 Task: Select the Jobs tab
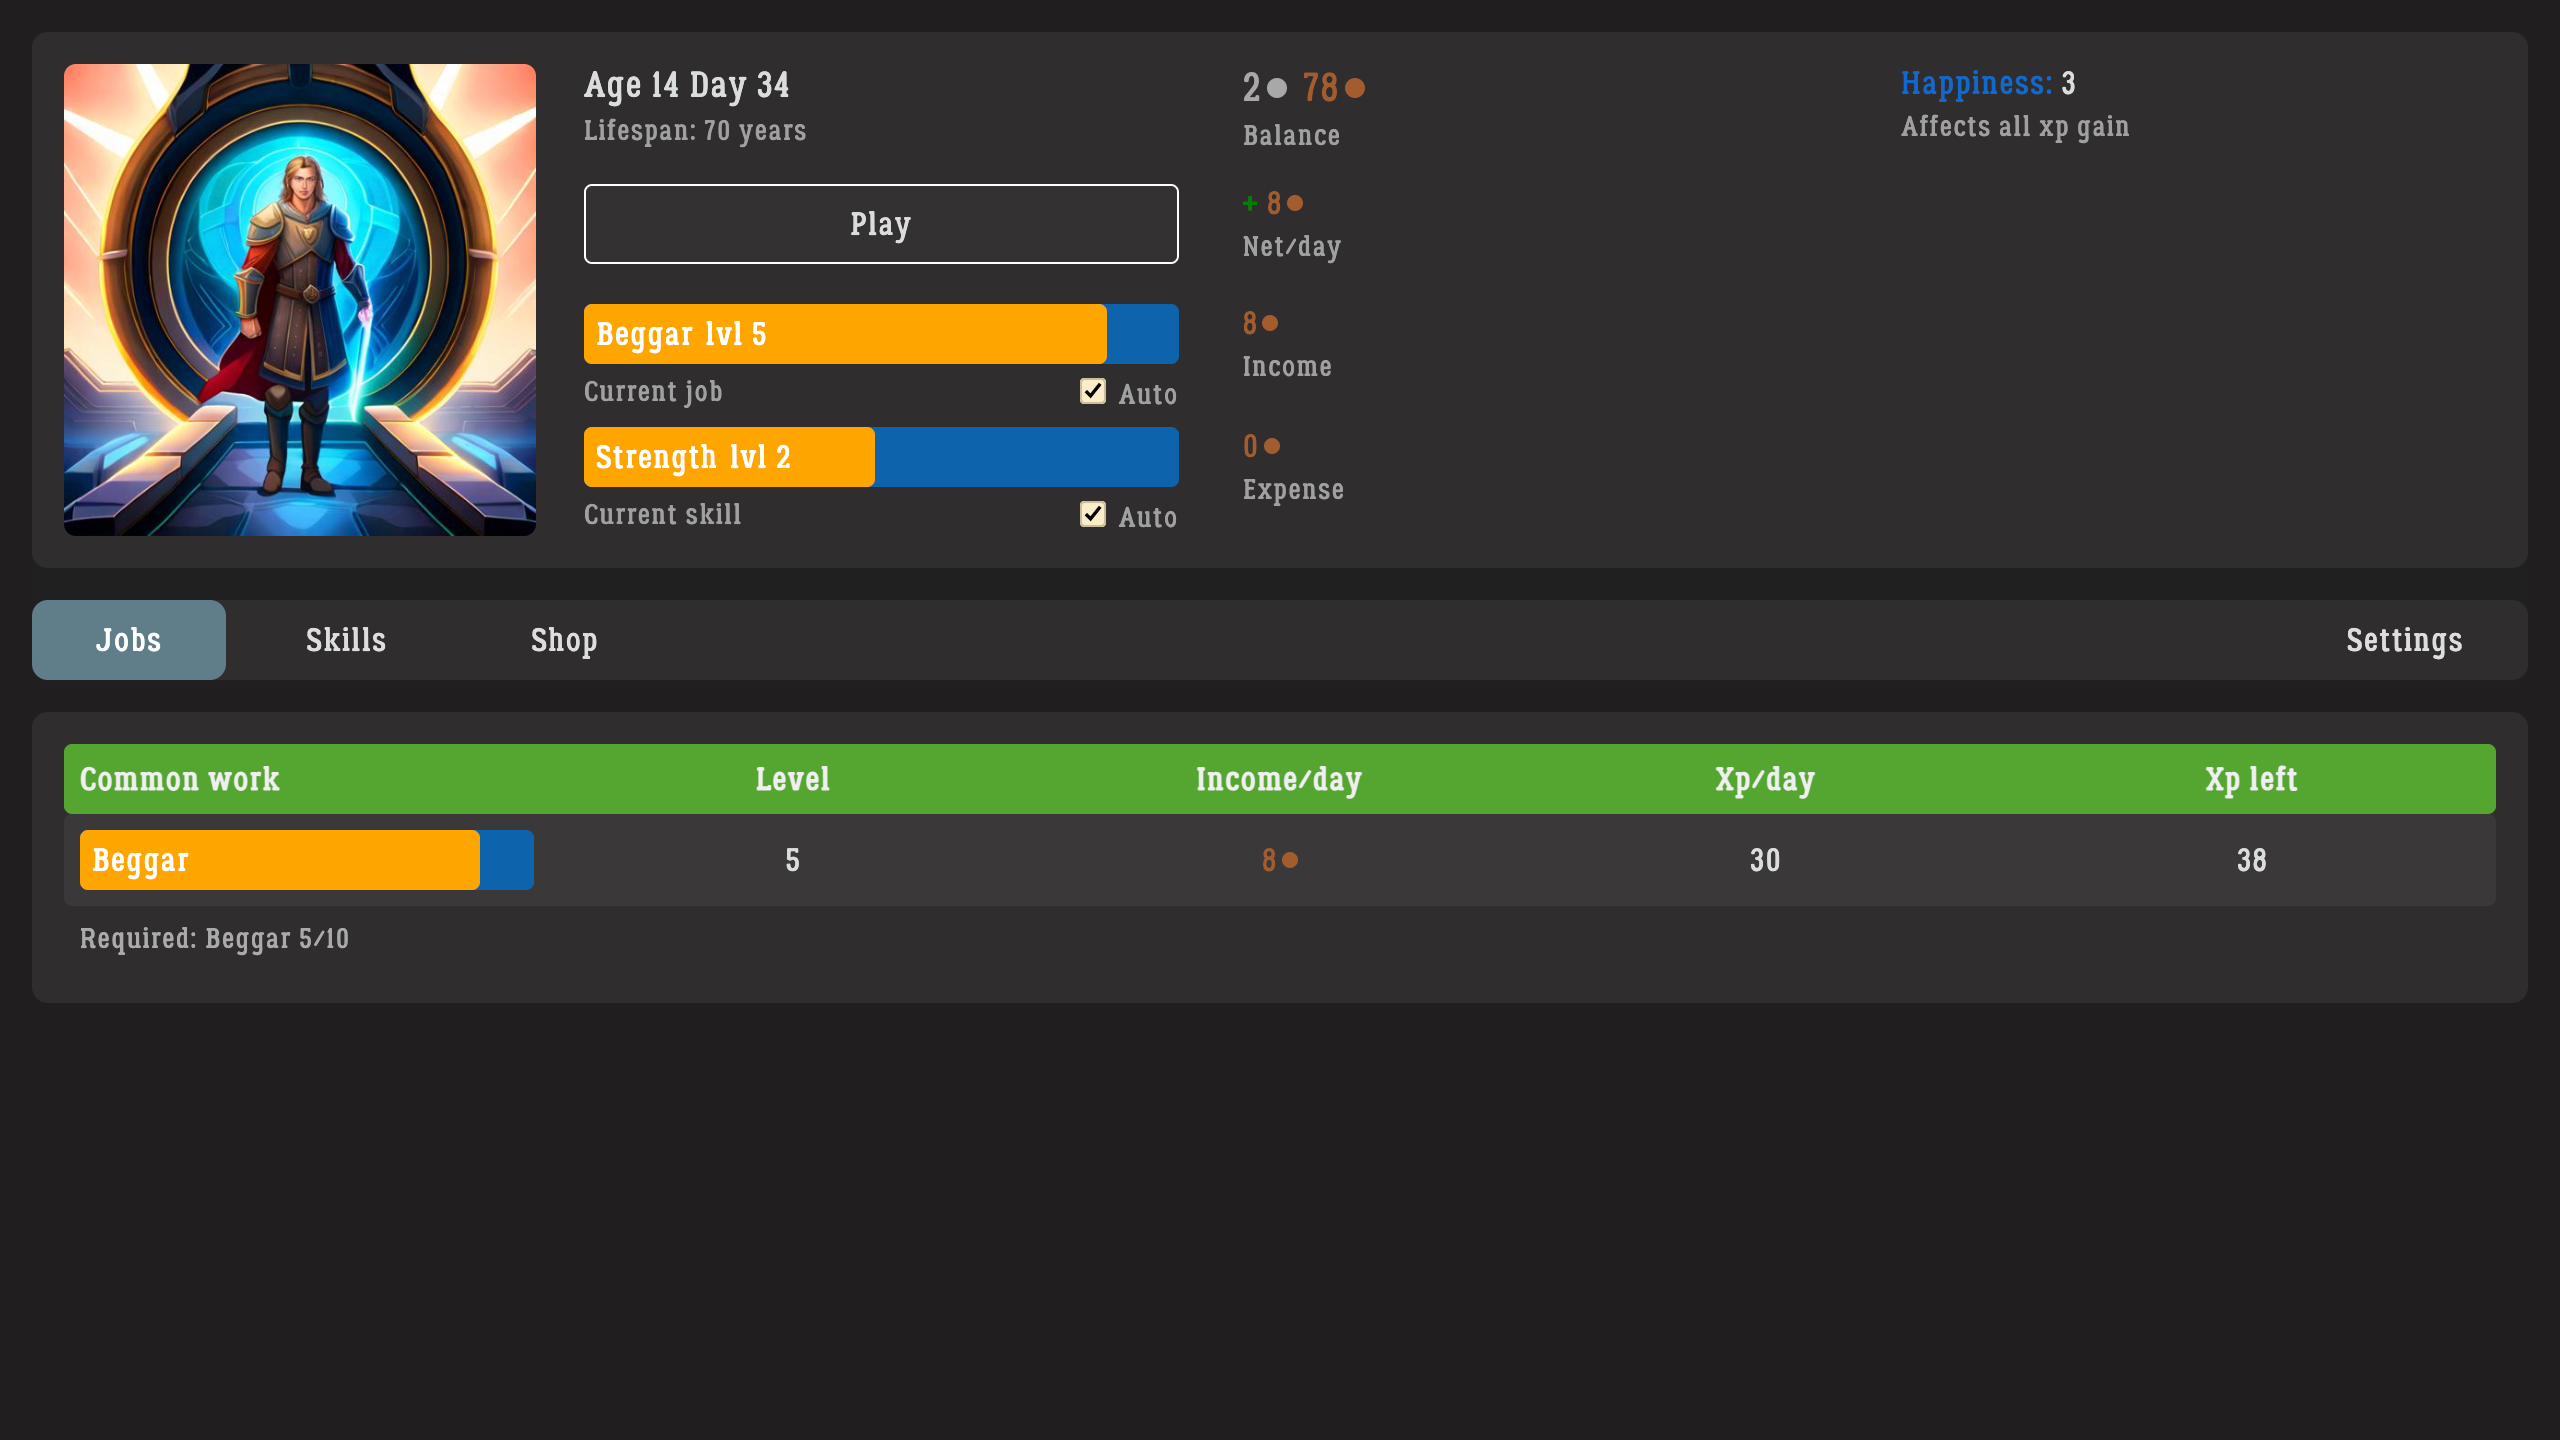click(128, 640)
